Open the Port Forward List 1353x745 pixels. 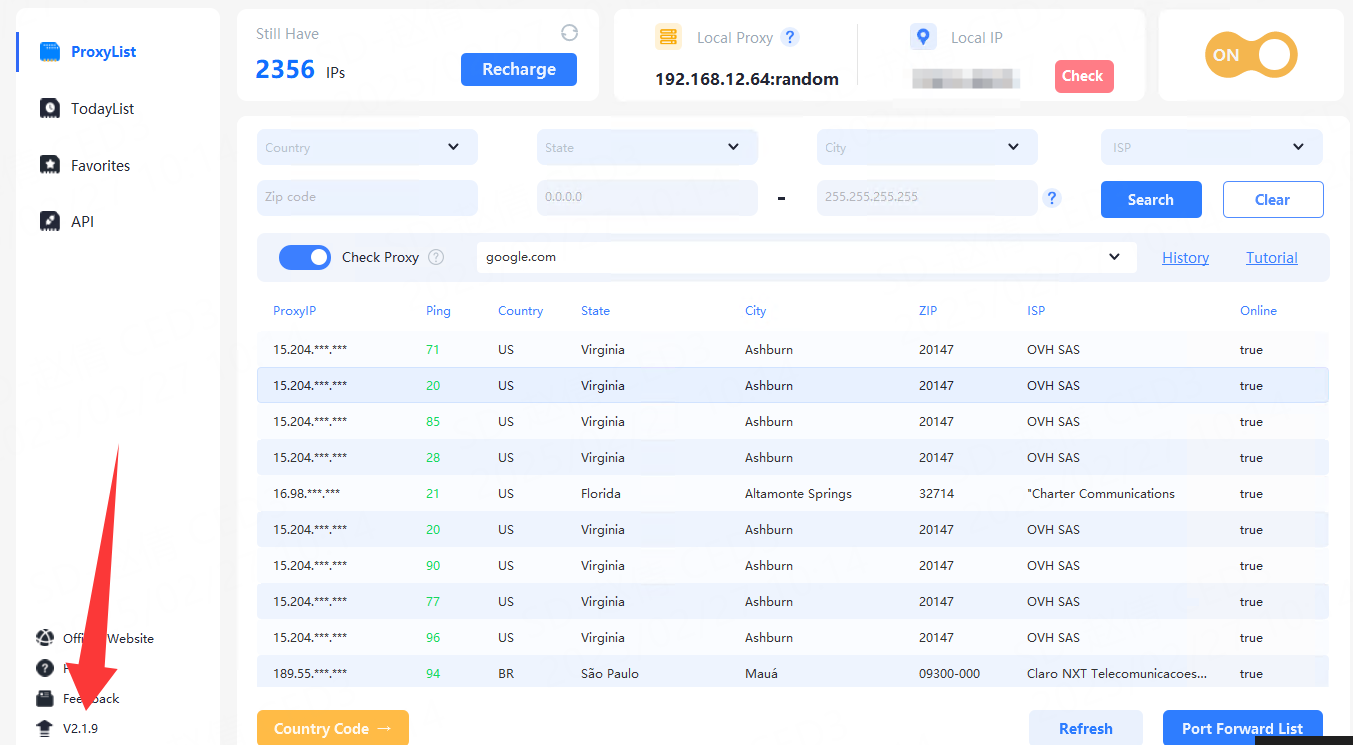pyautogui.click(x=1243, y=728)
